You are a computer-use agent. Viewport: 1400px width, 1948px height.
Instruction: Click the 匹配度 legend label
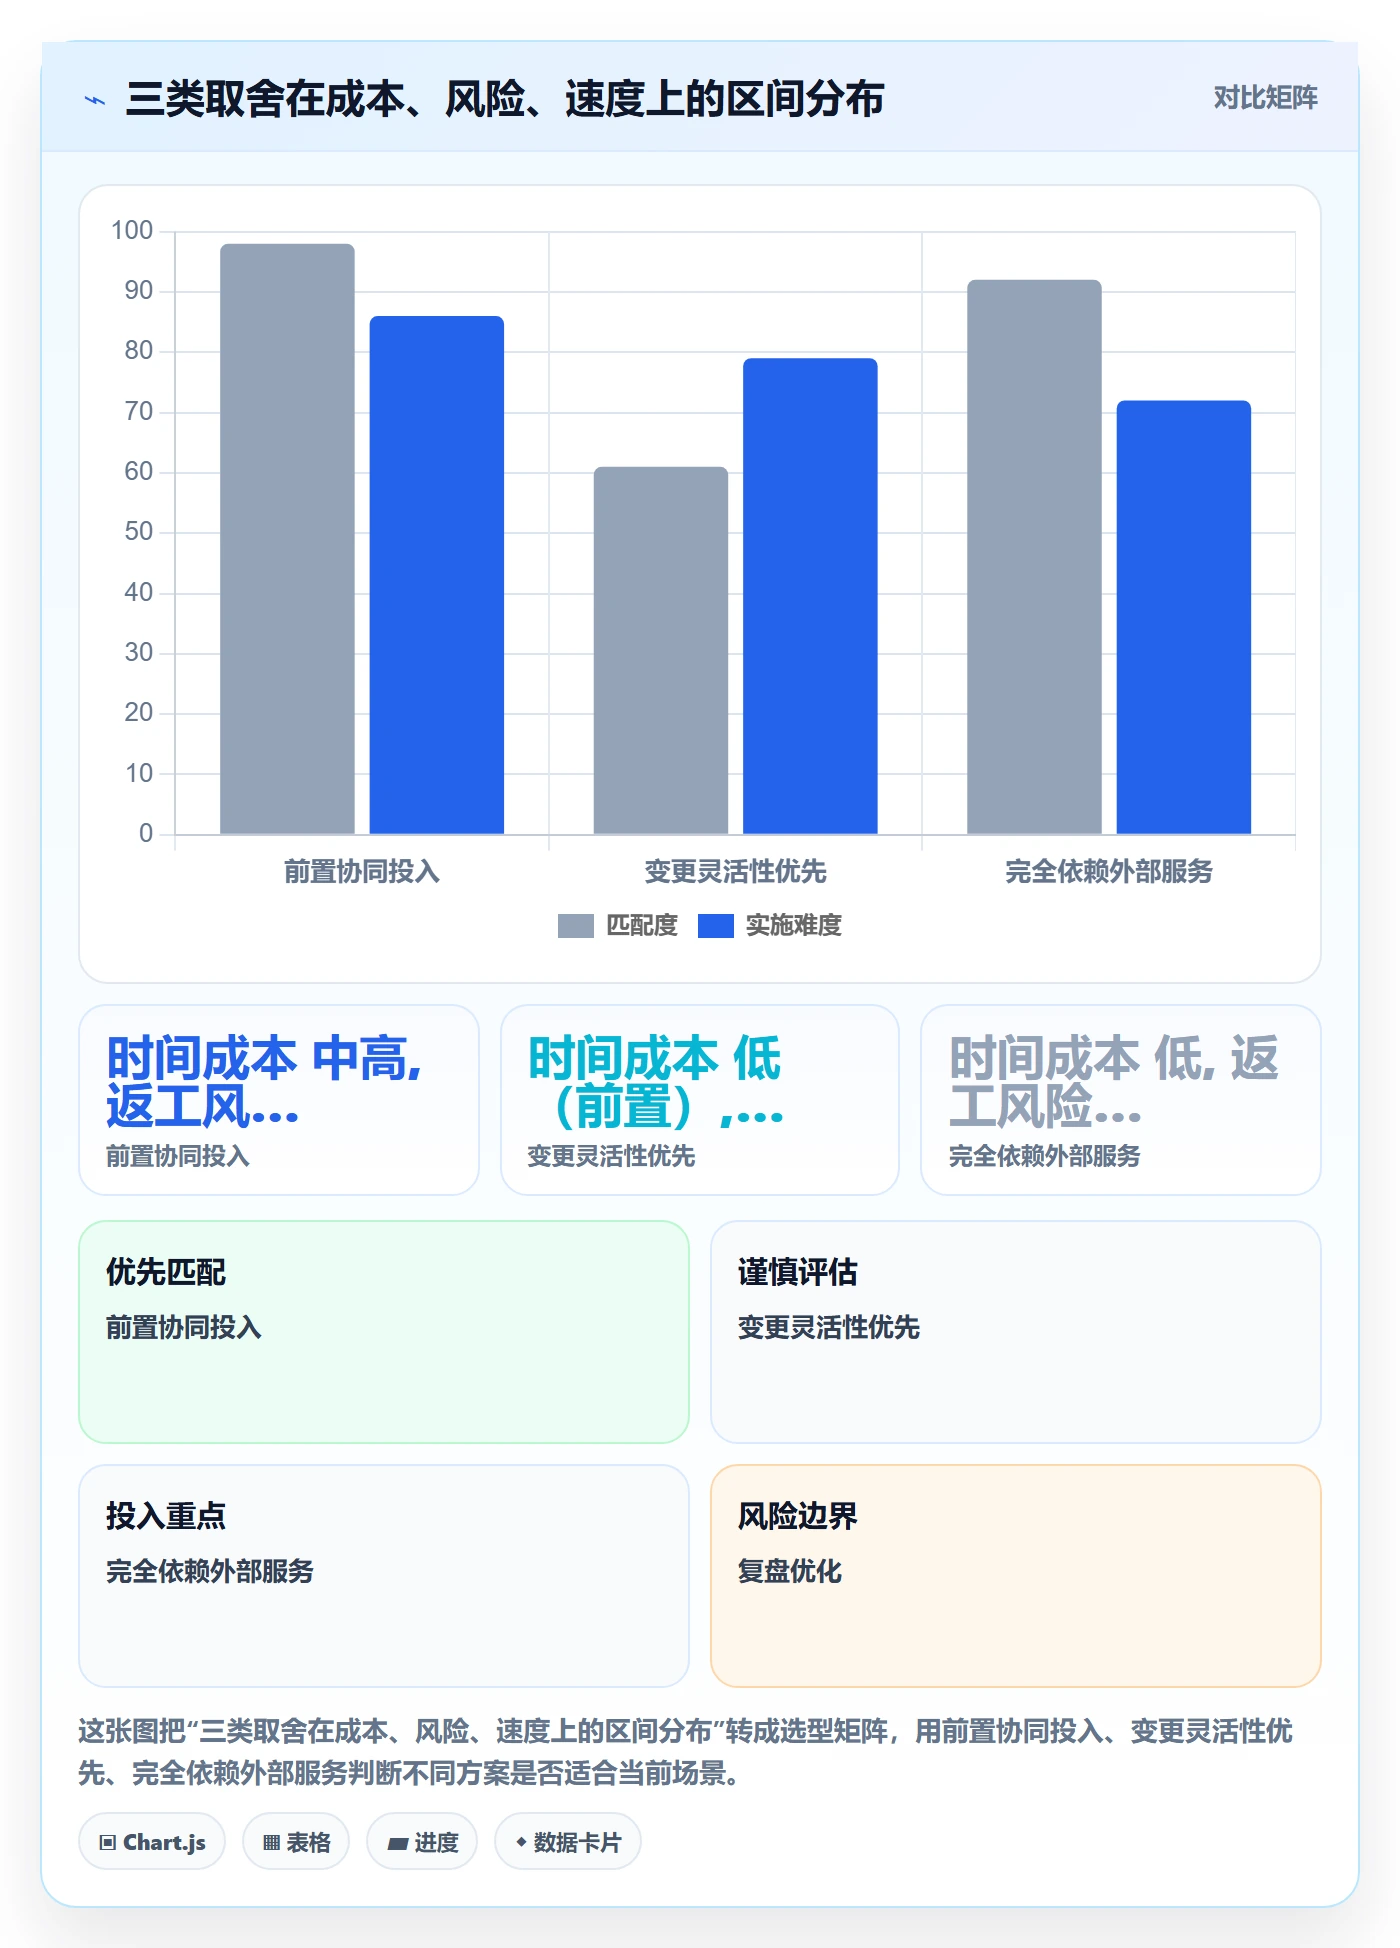tap(642, 926)
